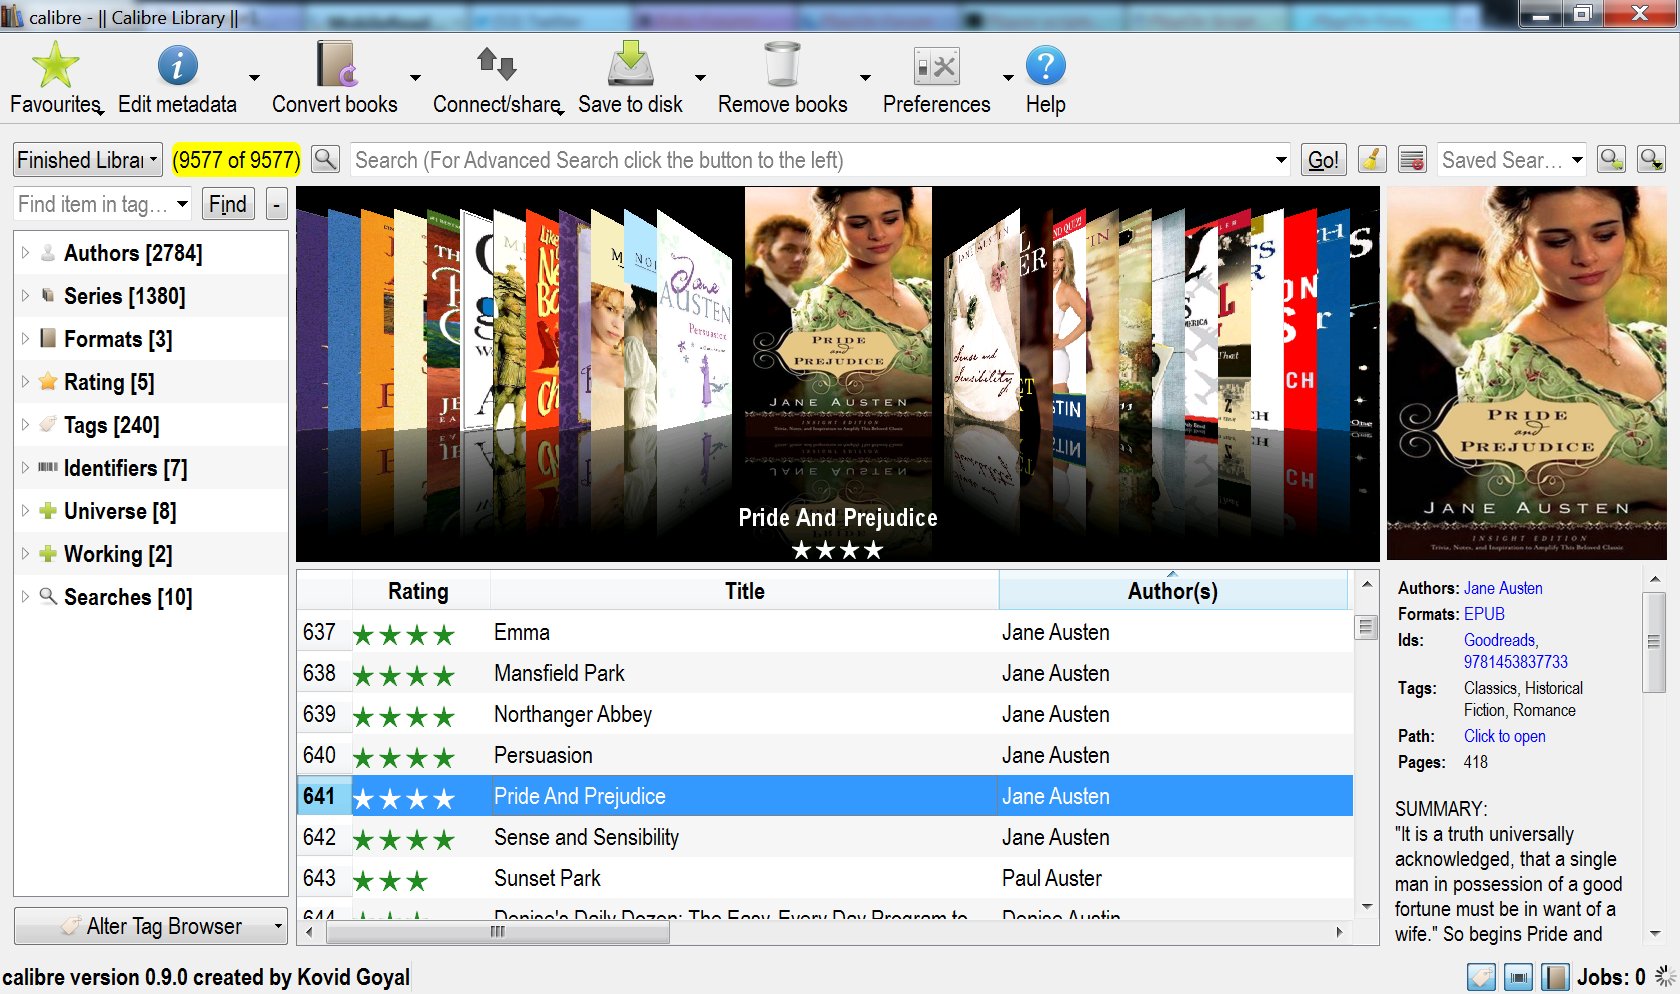This screenshot has height=994, width=1680.
Task: Select the Sense and Sensibility row
Action: [825, 837]
